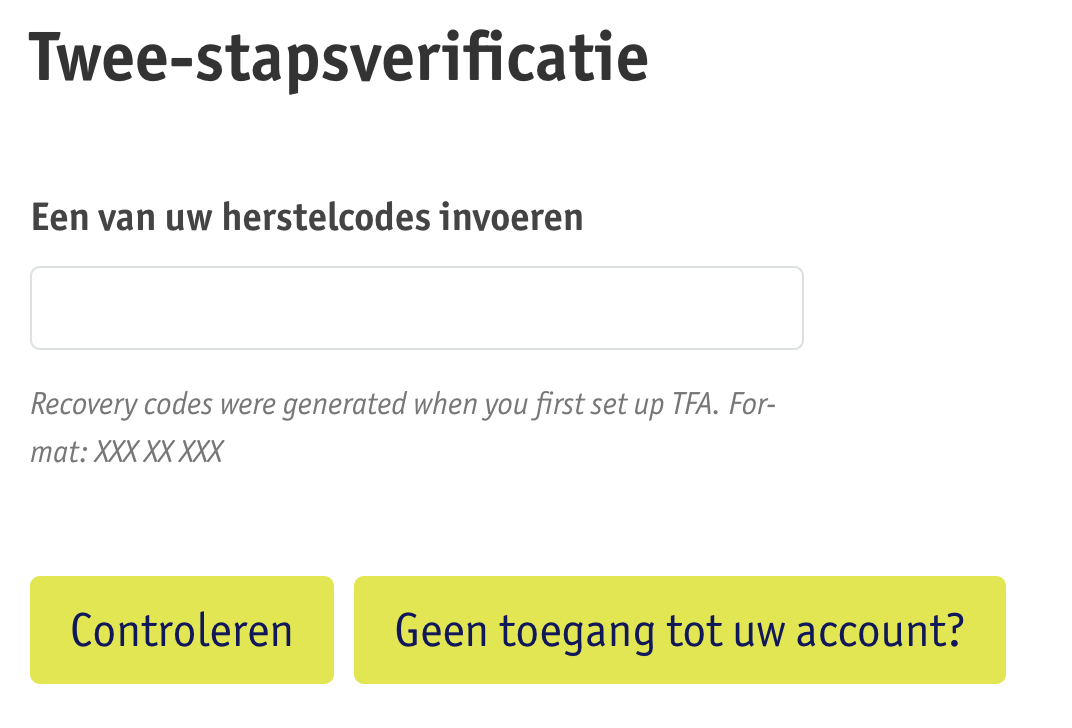Hit the left yellow Controleren button
The image size is (1072, 728).
tap(181, 630)
